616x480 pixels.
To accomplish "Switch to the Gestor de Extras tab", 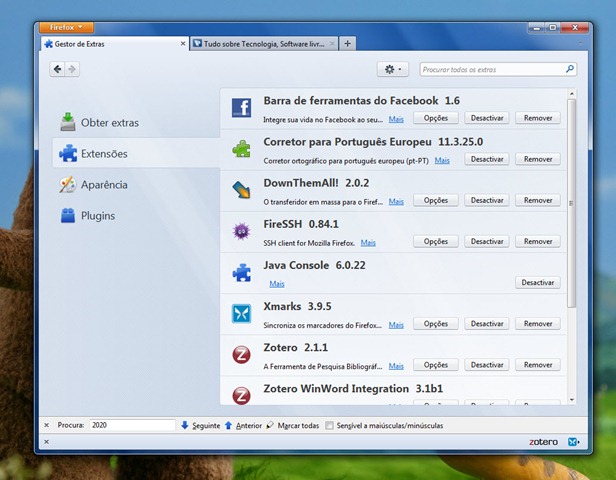I will click(x=114, y=44).
